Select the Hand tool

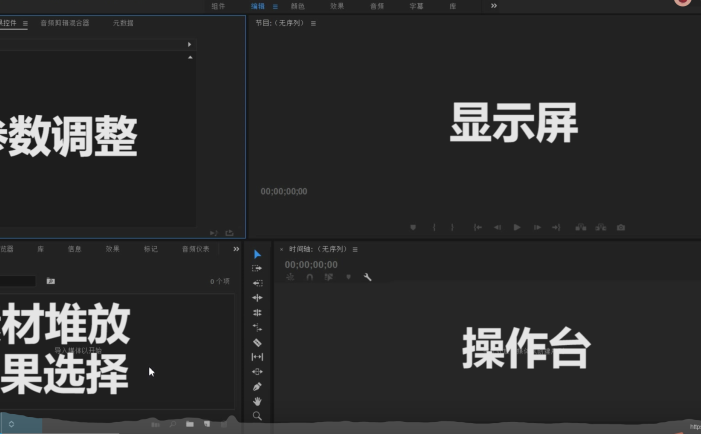point(257,401)
